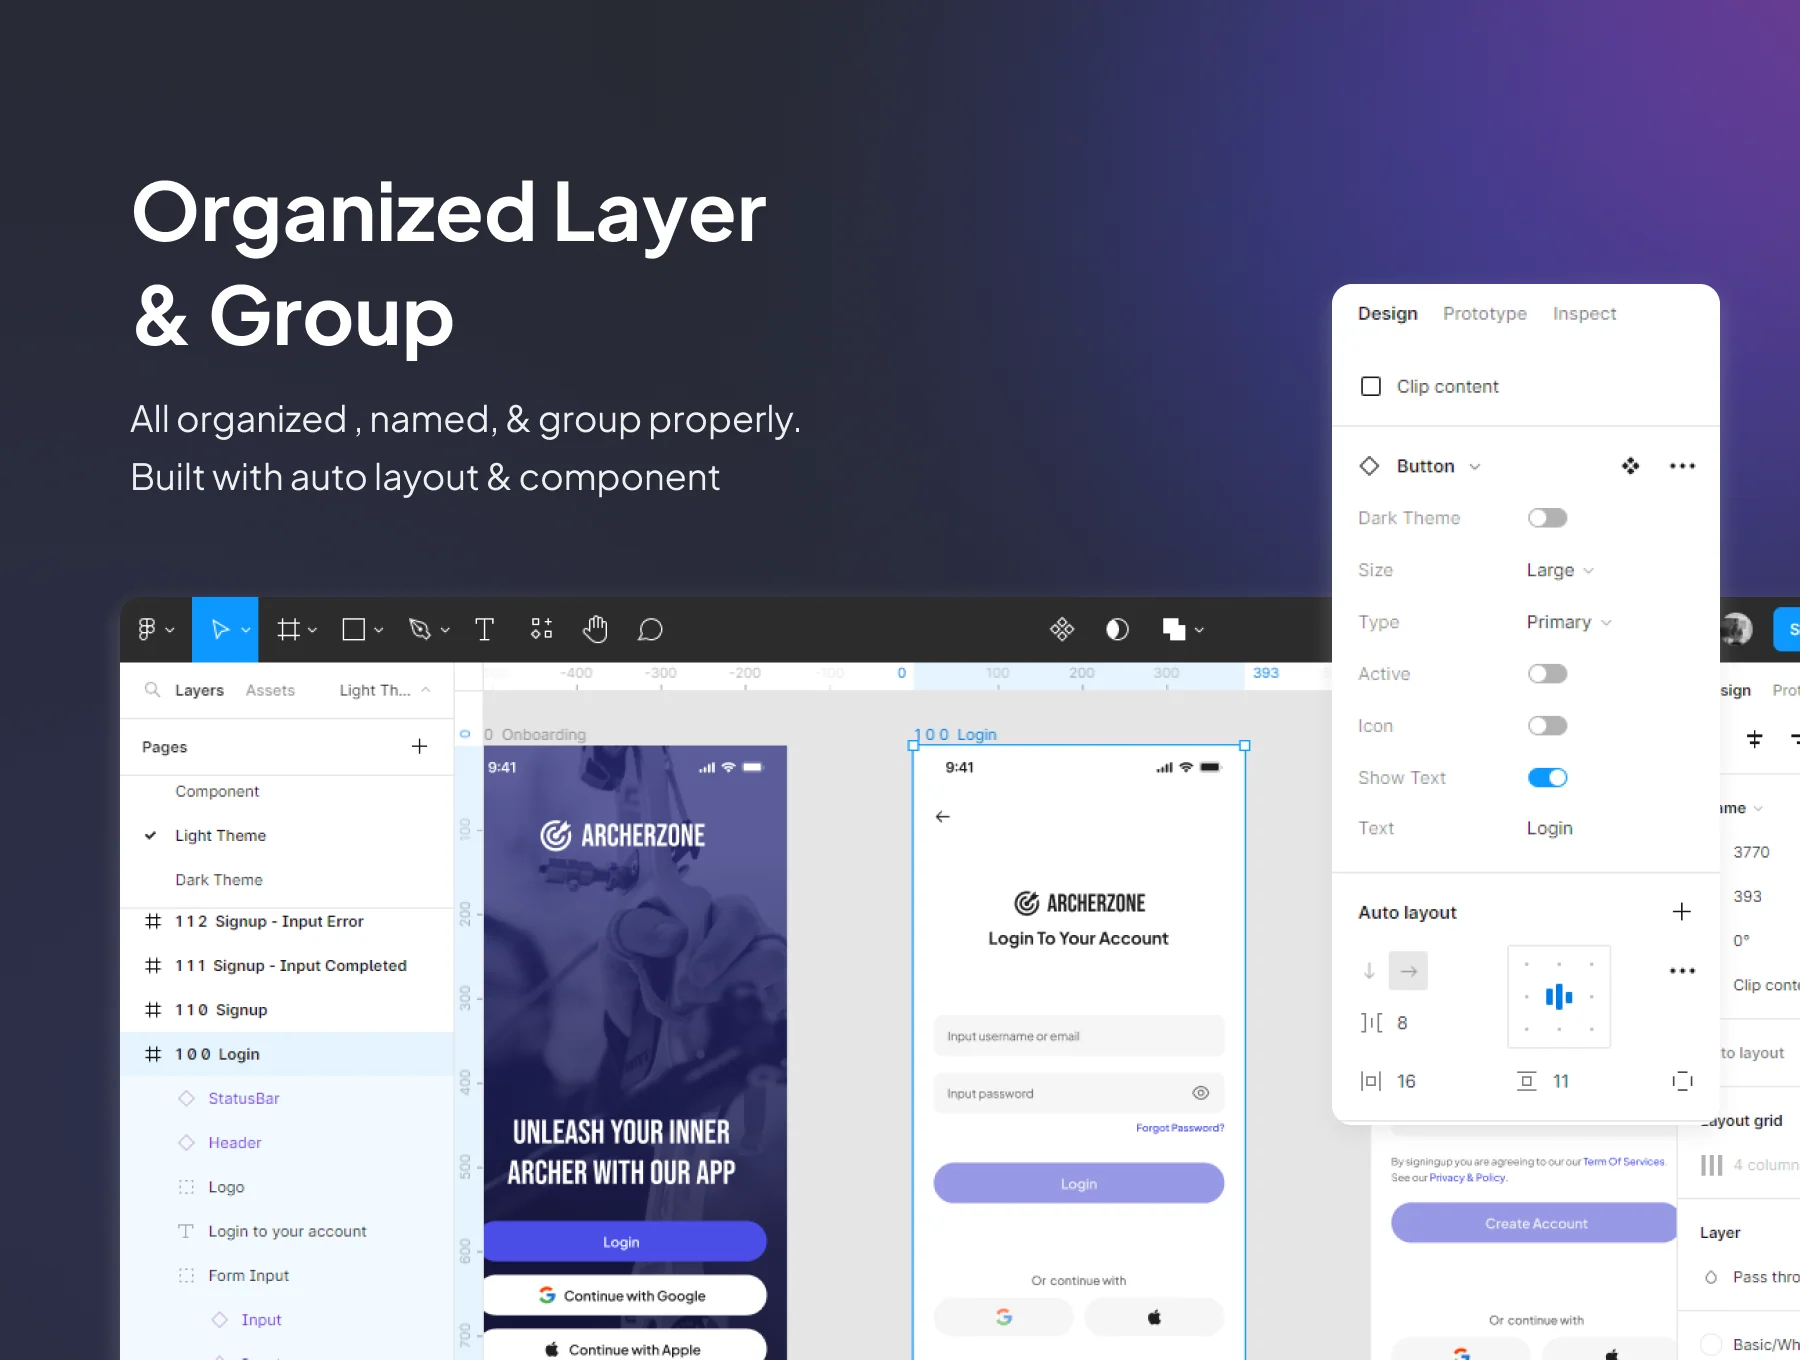Select the Hand tool
Viewport: 1800px width, 1360px height.
click(x=596, y=629)
